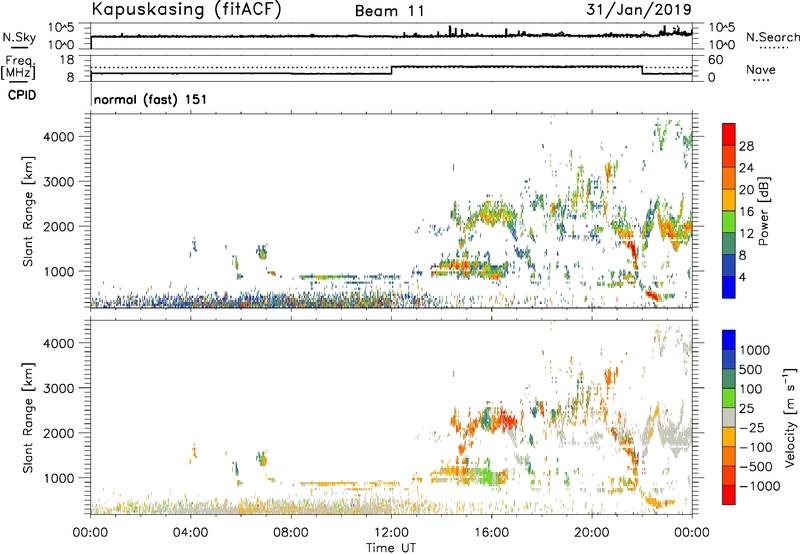Select the 'CPID' row label

[22, 95]
